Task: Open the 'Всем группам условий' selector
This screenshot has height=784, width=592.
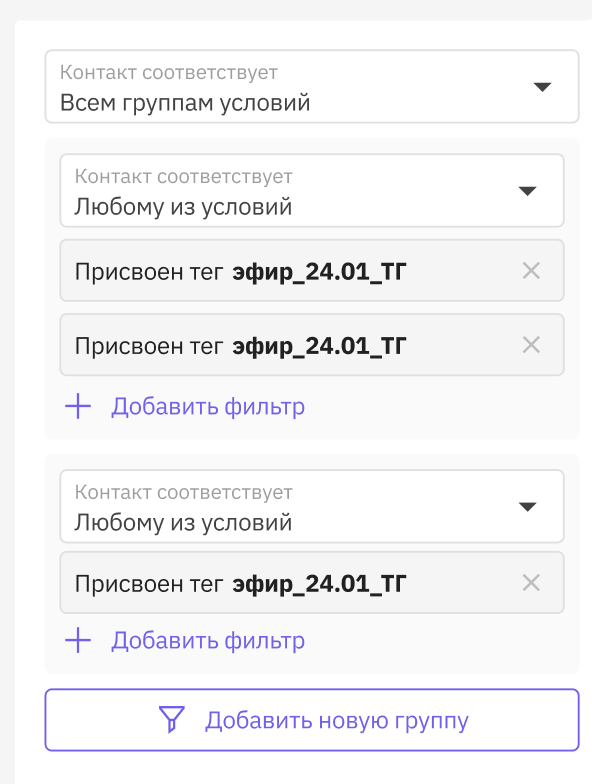Action: click(312, 86)
